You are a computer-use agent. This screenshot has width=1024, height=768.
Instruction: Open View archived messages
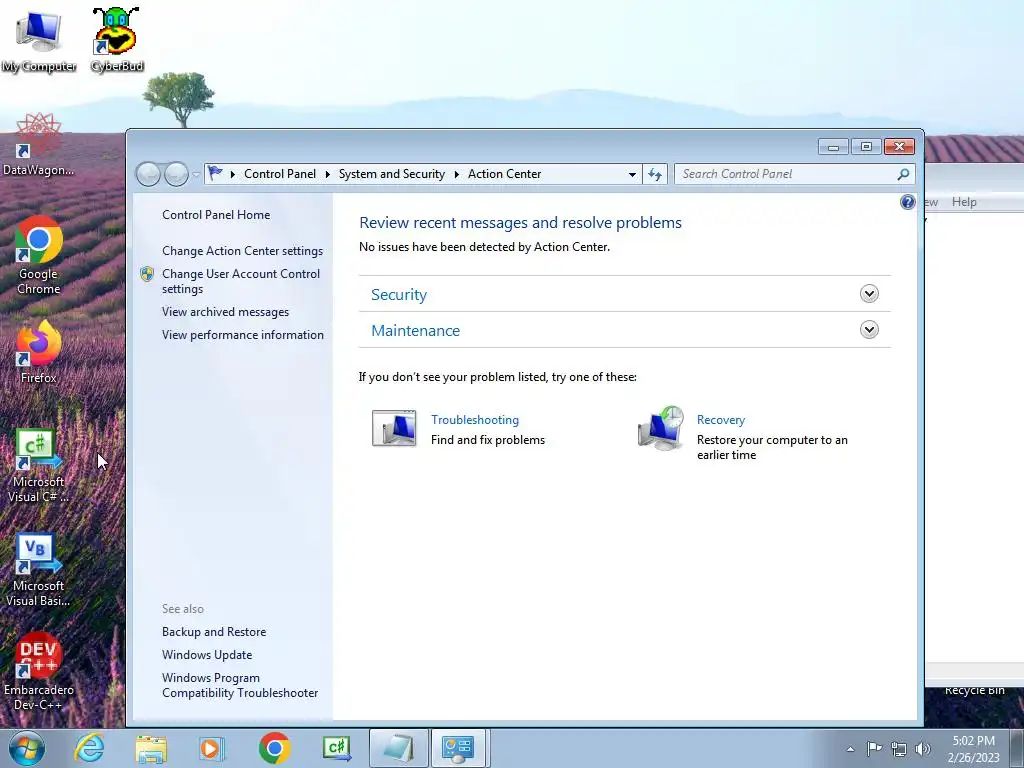click(225, 312)
